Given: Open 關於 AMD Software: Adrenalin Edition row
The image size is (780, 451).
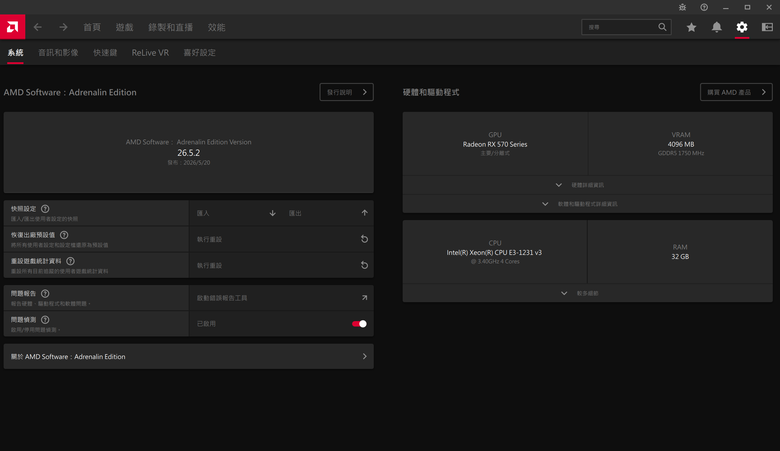Looking at the screenshot, I should point(189,357).
